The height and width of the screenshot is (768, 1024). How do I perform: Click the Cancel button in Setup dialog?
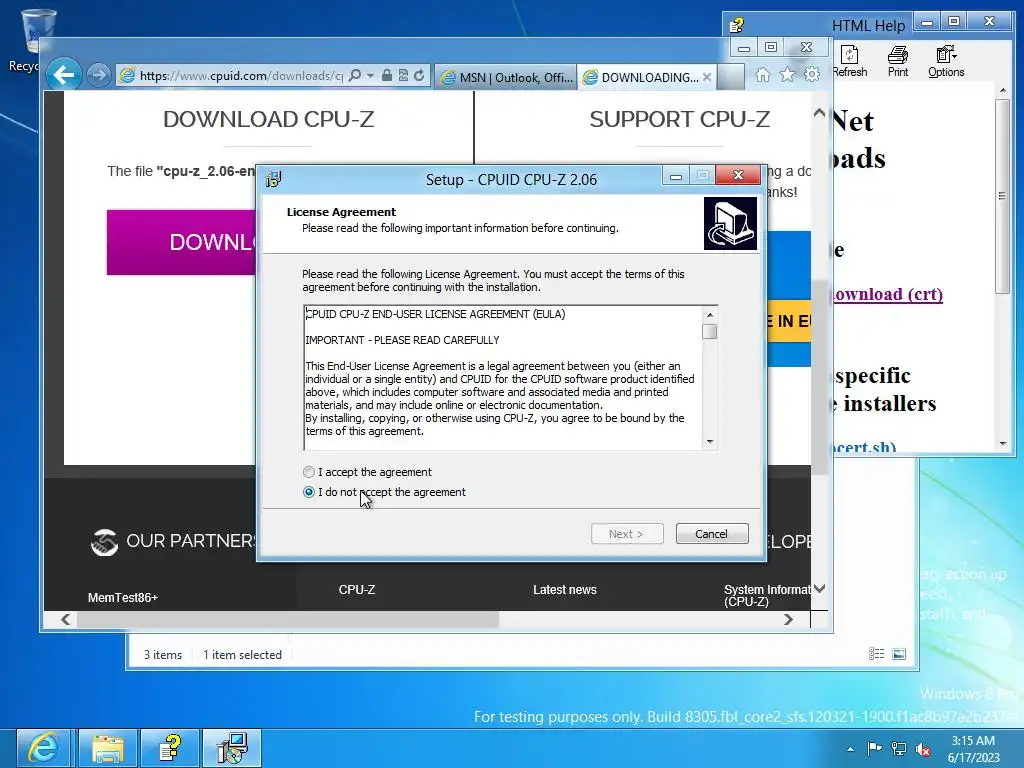click(712, 534)
